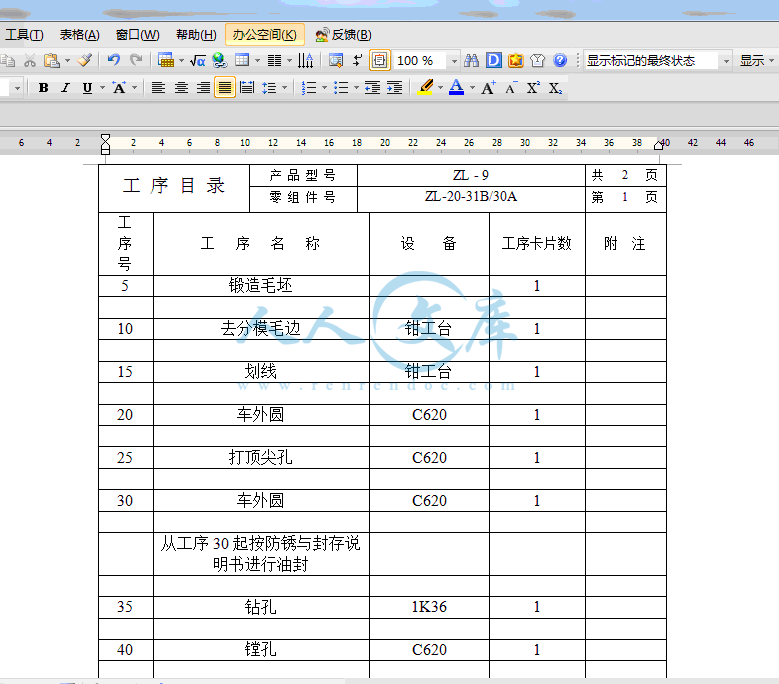779x684 pixels.
Task: Click the t-shirt skin icon
Action: [x=538, y=61]
